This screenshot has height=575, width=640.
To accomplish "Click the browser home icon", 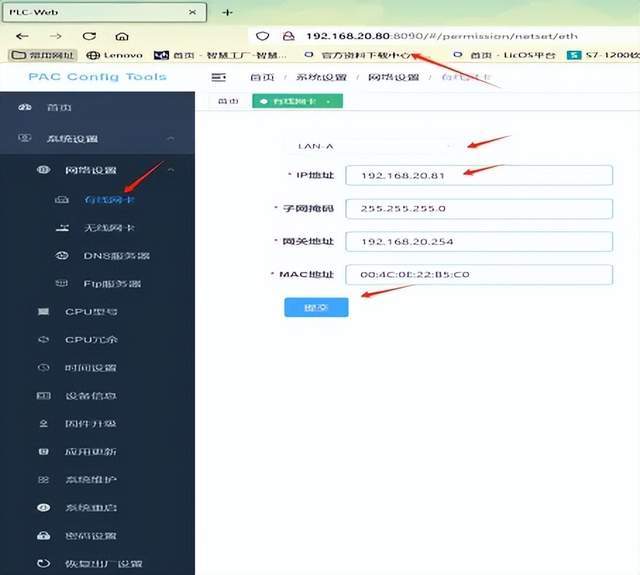I will tap(122, 36).
